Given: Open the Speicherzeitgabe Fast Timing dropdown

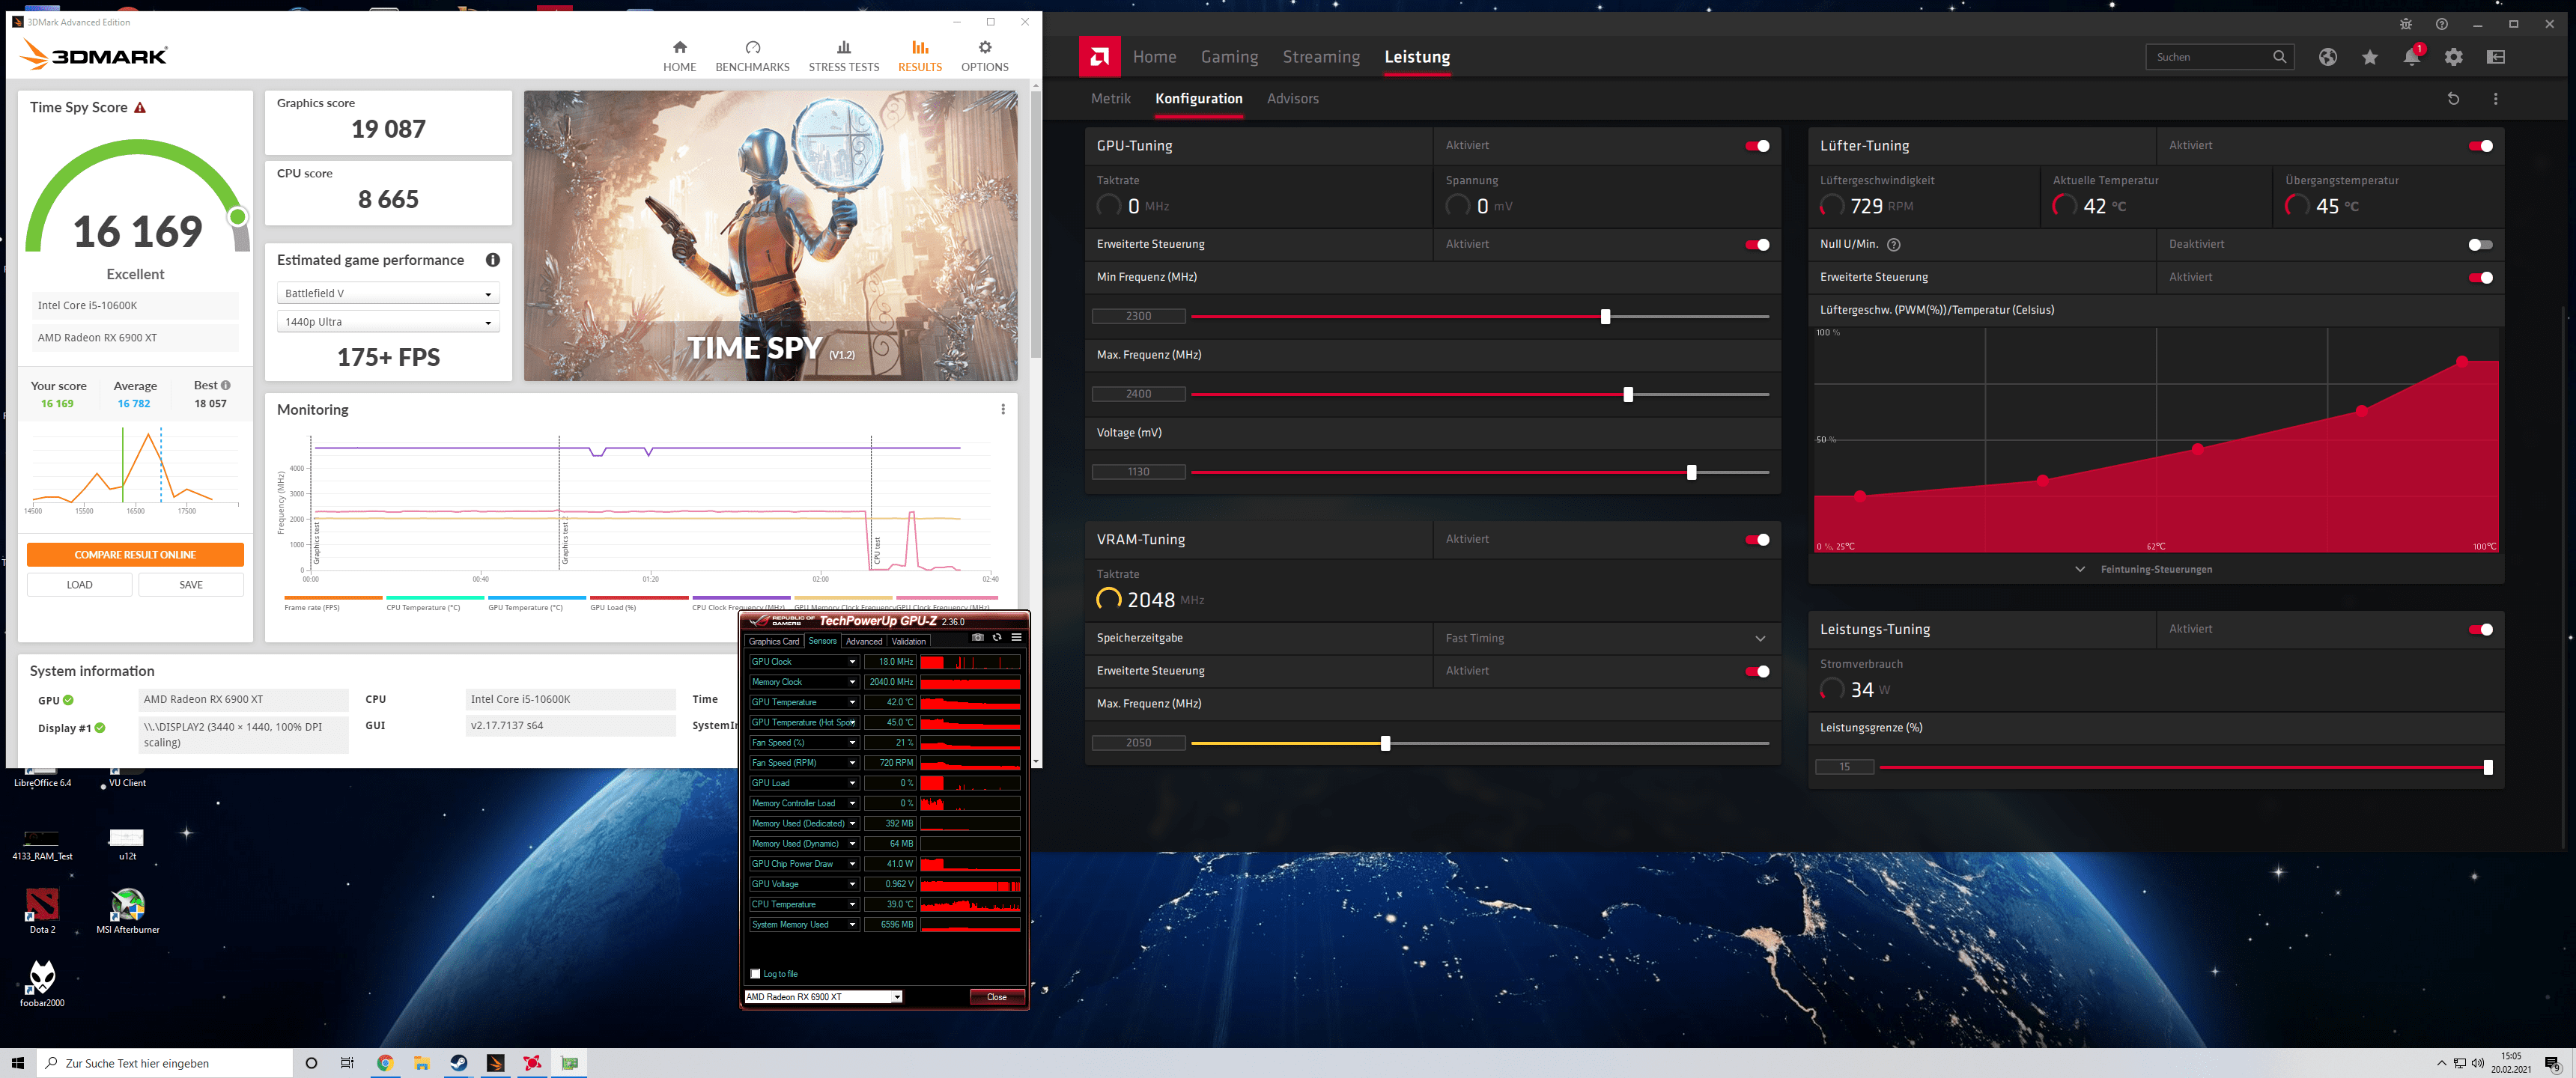Looking at the screenshot, I should [1606, 638].
